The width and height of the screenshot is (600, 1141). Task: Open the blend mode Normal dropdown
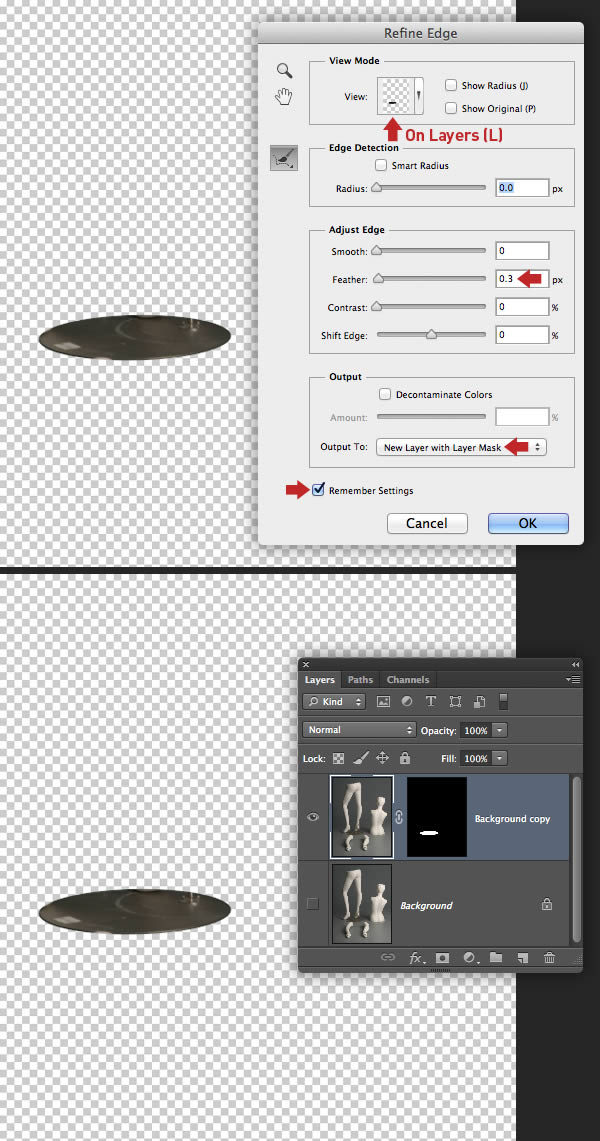pyautogui.click(x=359, y=730)
